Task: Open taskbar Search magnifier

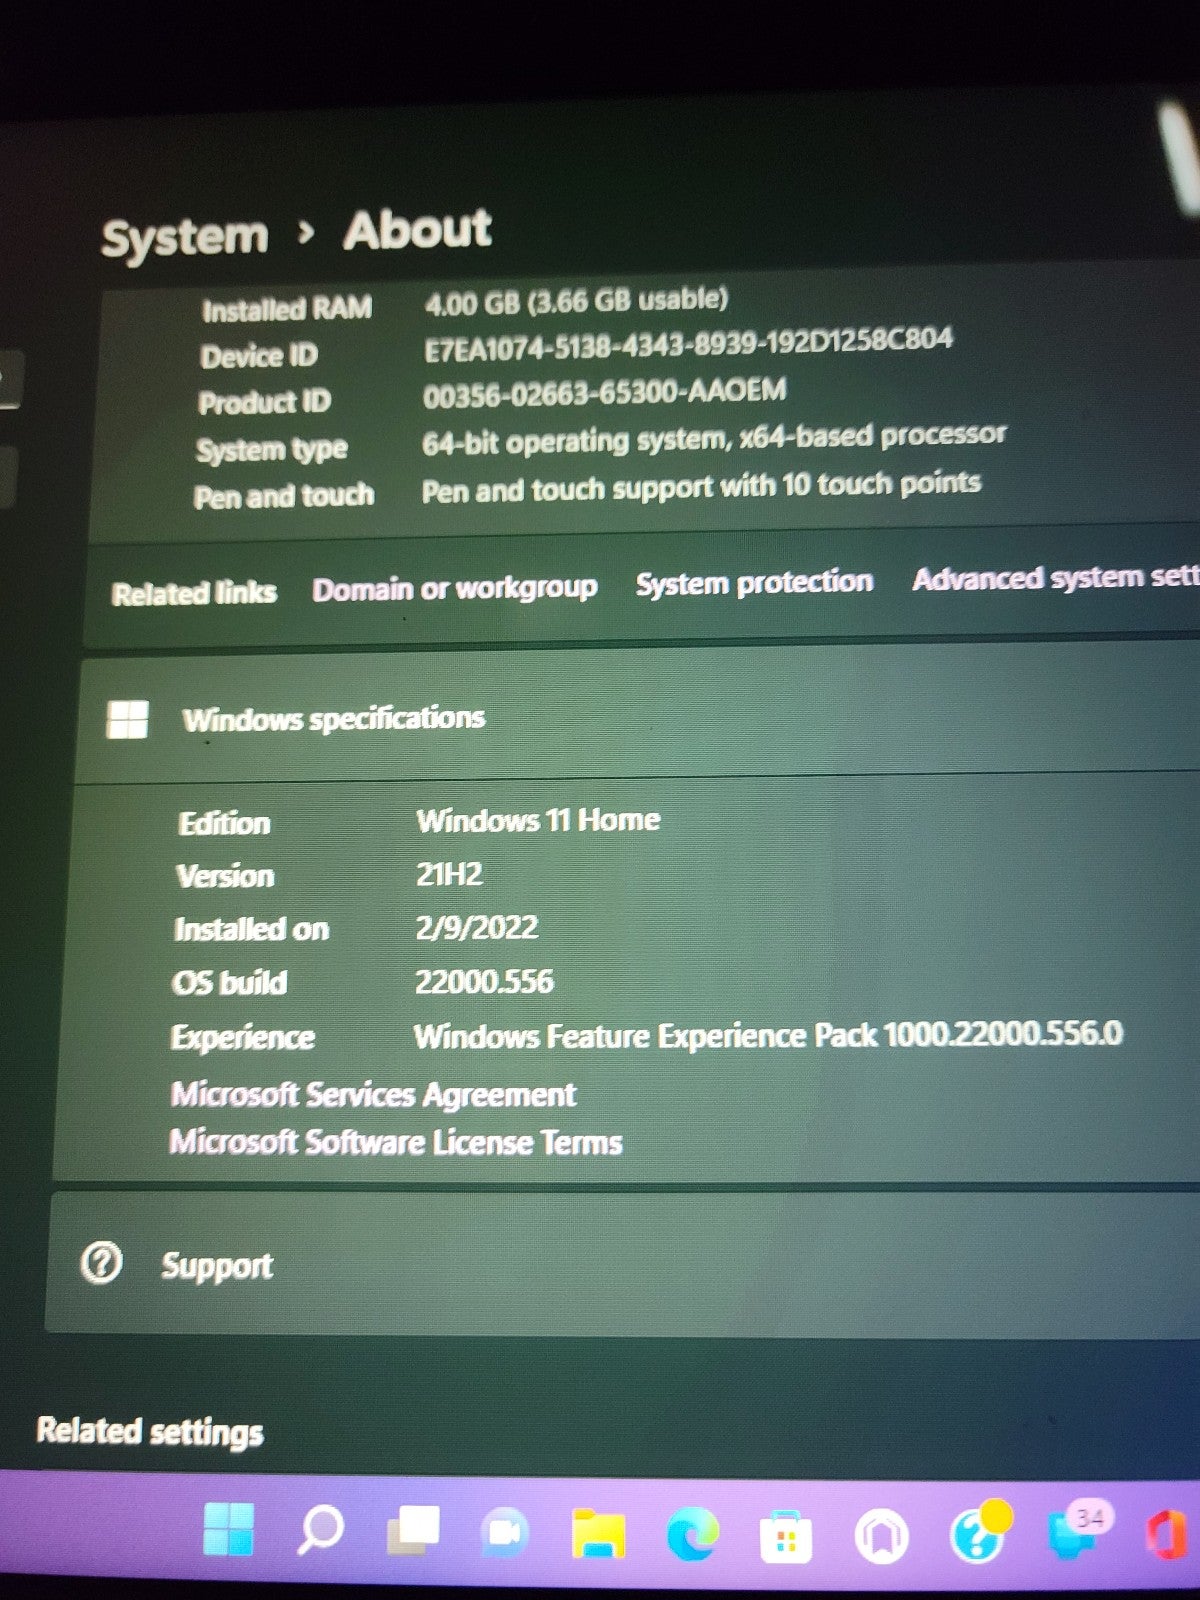Action: [x=321, y=1530]
